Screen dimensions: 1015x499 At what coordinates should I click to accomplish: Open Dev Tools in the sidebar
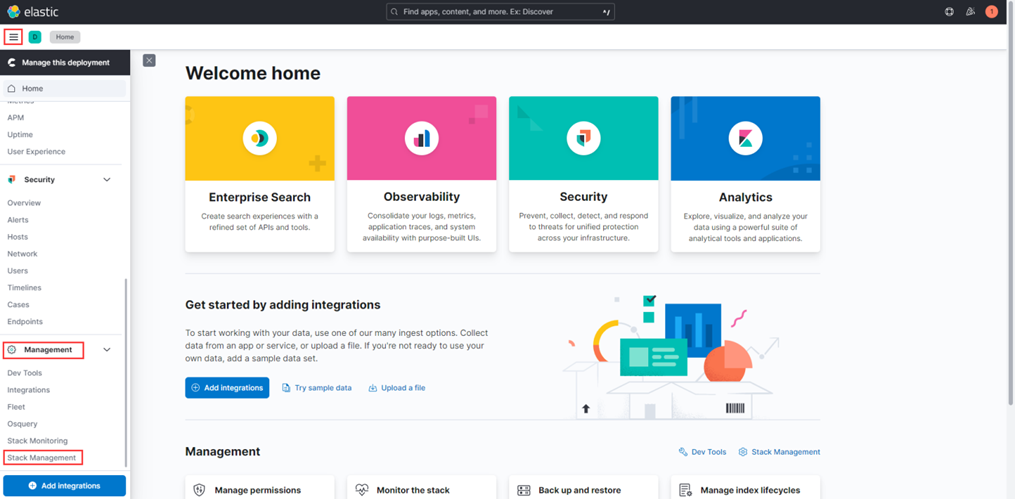tap(25, 373)
